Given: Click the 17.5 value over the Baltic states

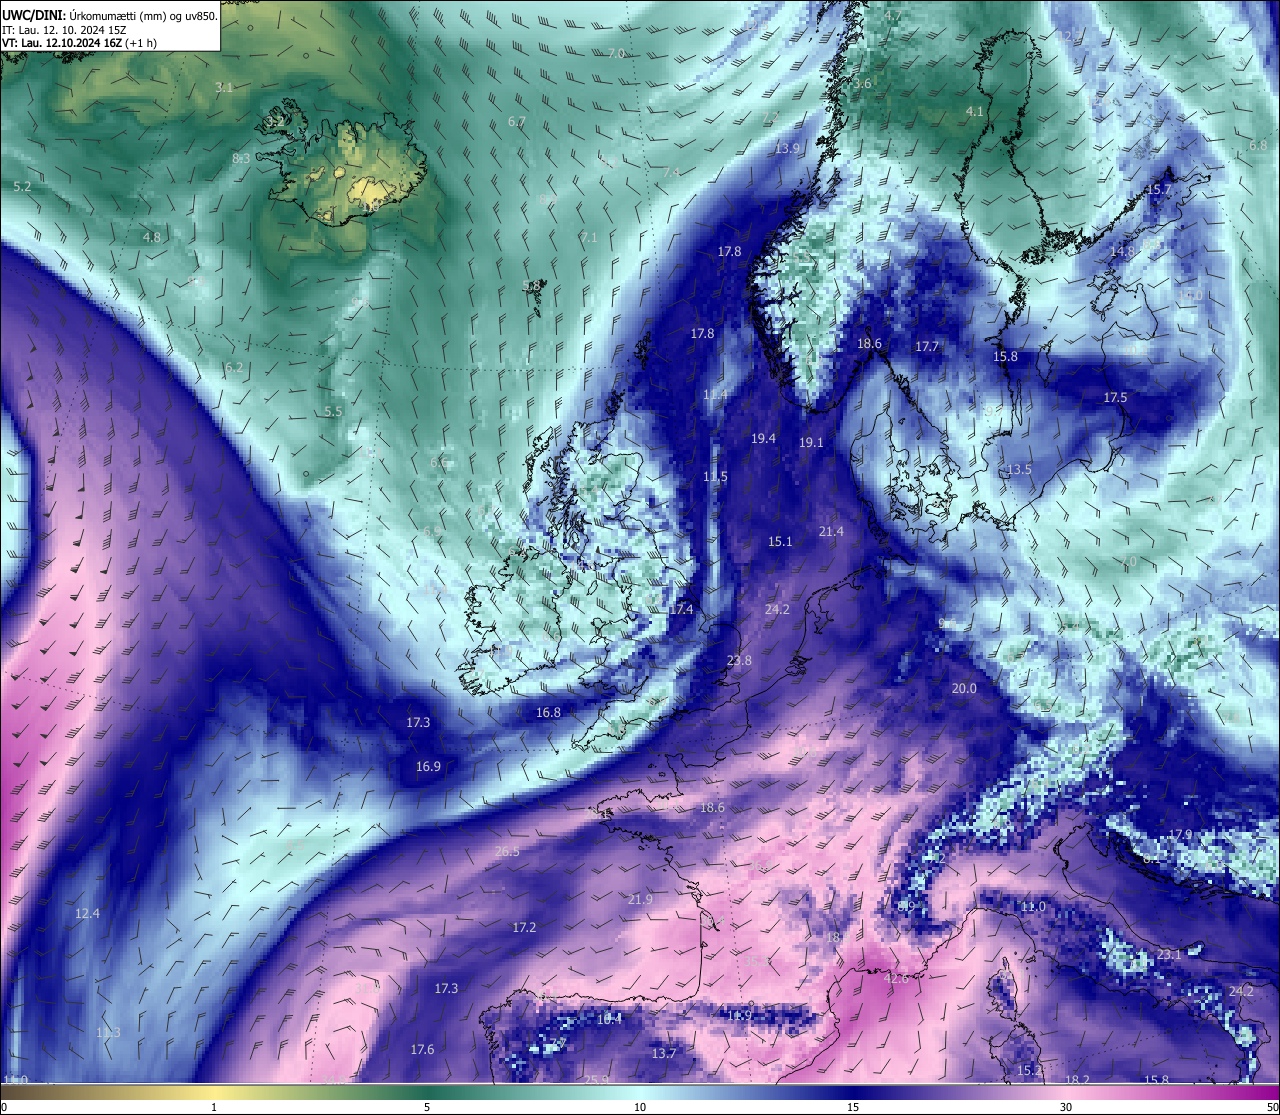Looking at the screenshot, I should point(1115,398).
